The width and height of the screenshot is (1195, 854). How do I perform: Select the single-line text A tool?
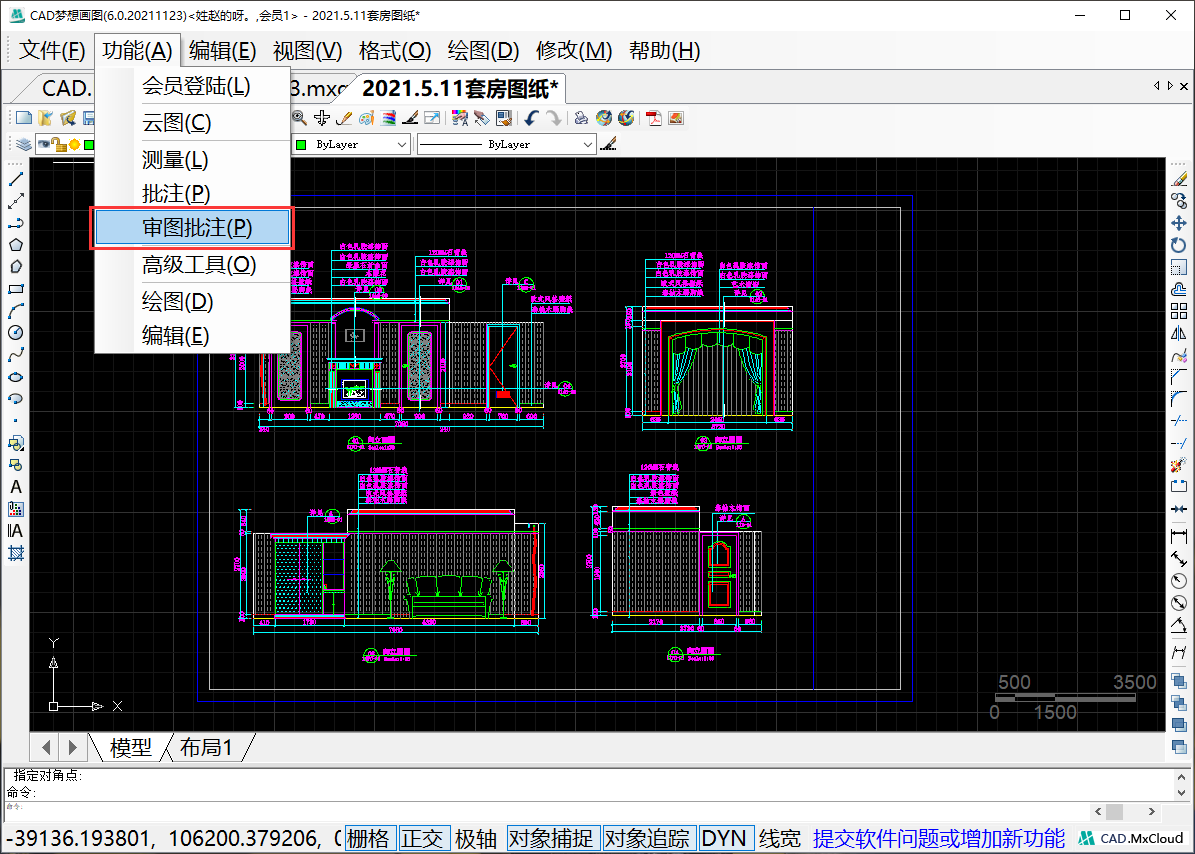pos(15,487)
